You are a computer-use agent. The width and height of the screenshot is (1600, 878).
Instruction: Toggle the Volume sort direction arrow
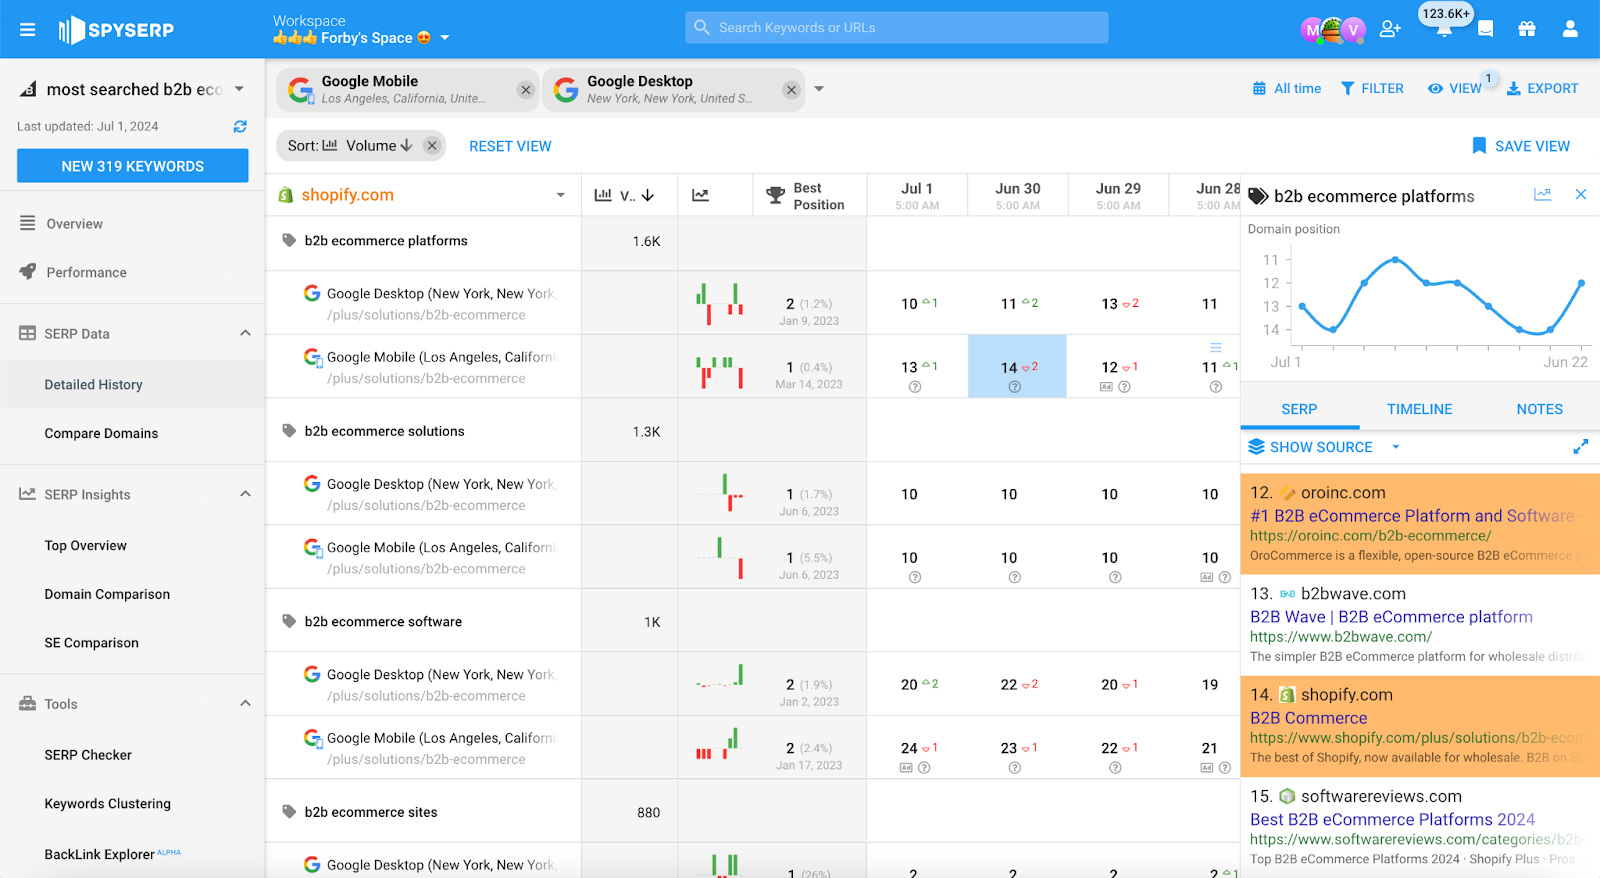406,146
